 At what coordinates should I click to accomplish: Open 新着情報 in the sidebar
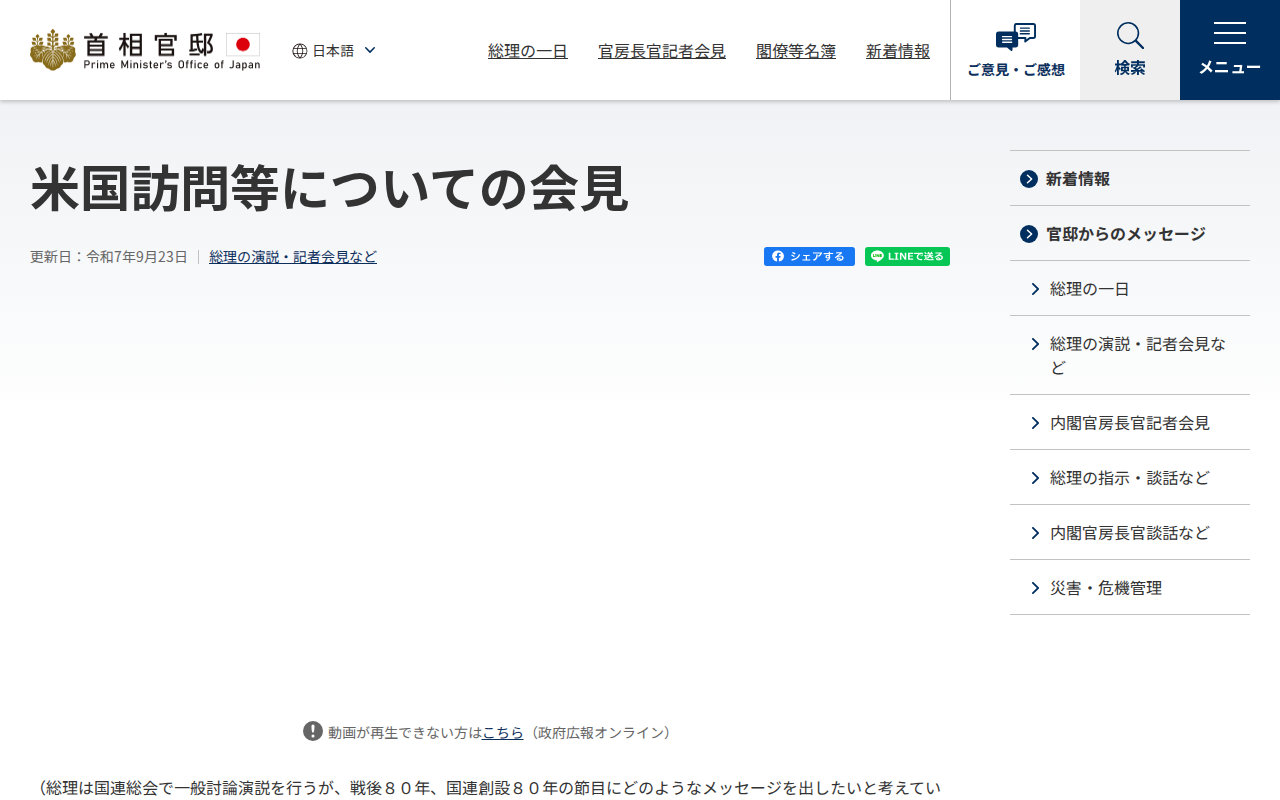pos(1078,179)
